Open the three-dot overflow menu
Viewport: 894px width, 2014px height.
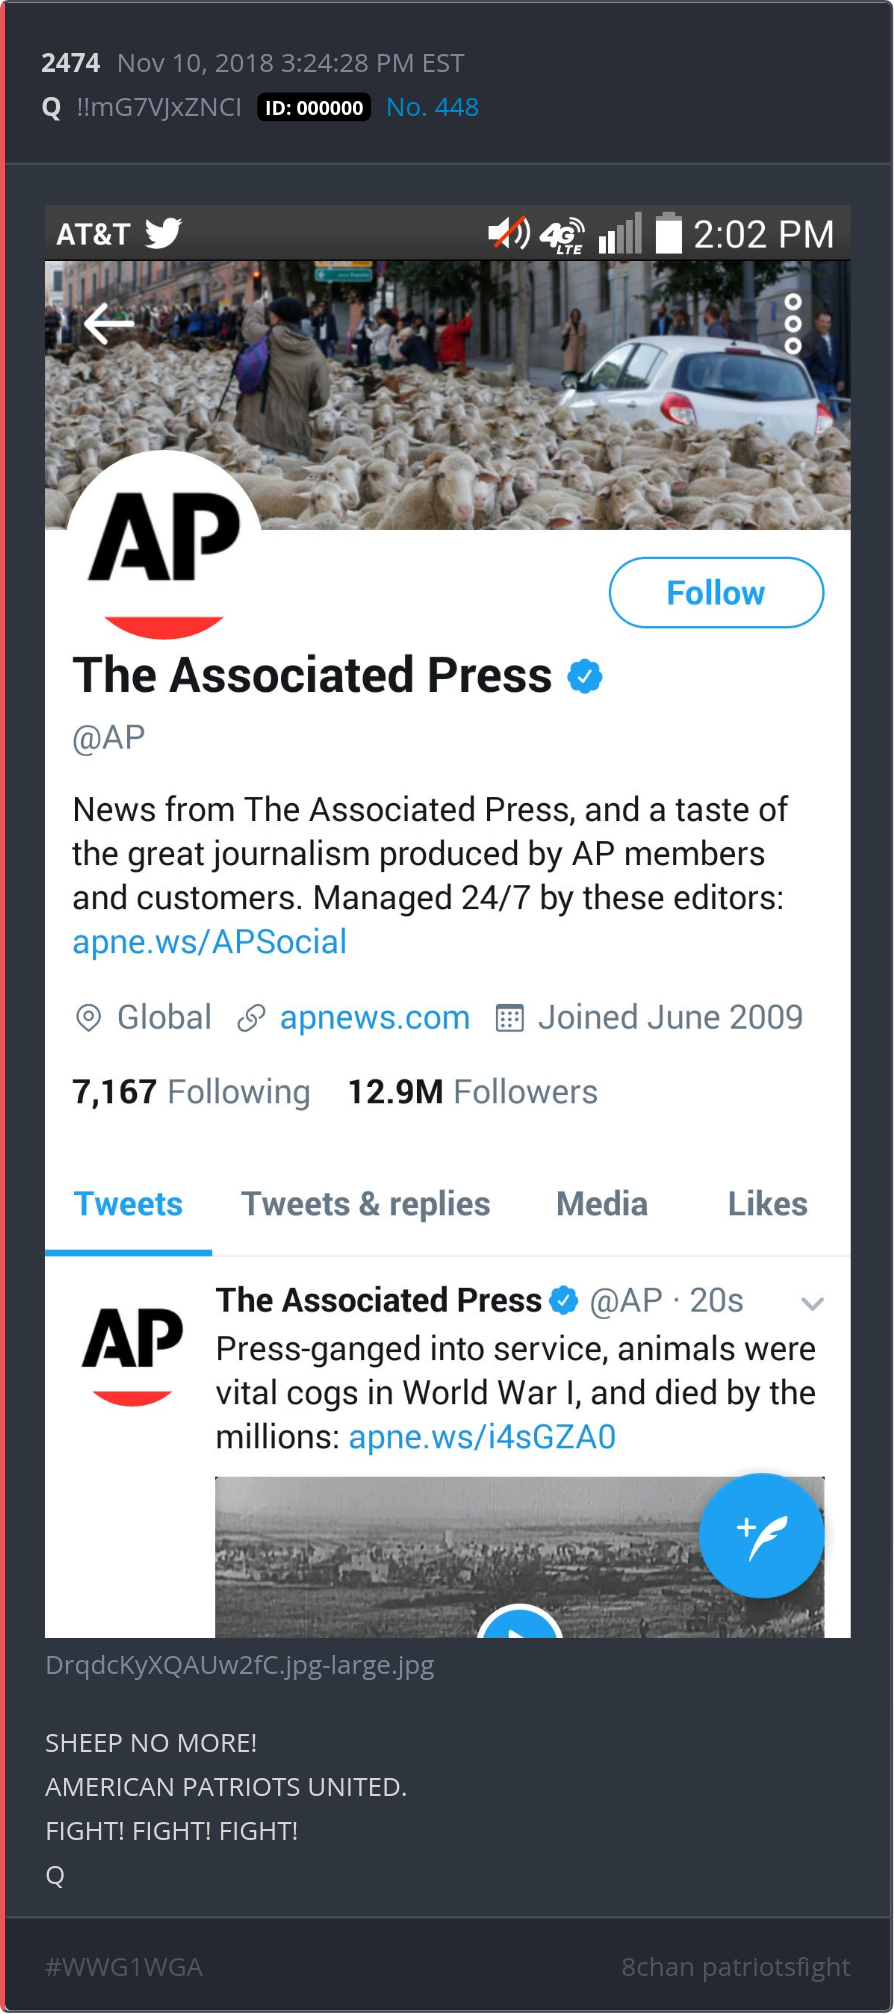793,324
